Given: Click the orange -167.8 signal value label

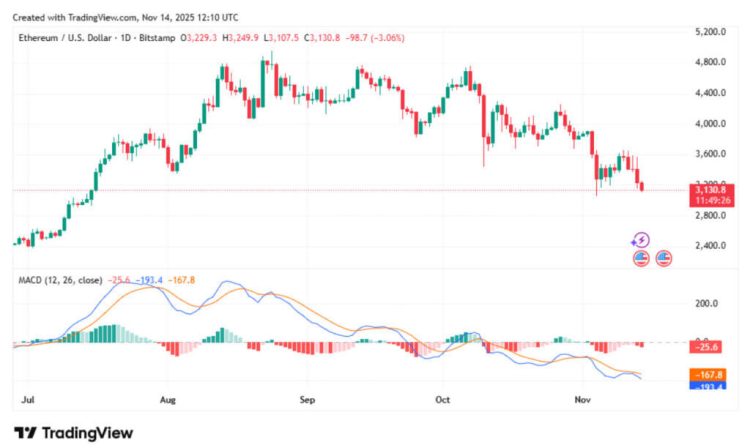Looking at the screenshot, I should pos(714,374).
